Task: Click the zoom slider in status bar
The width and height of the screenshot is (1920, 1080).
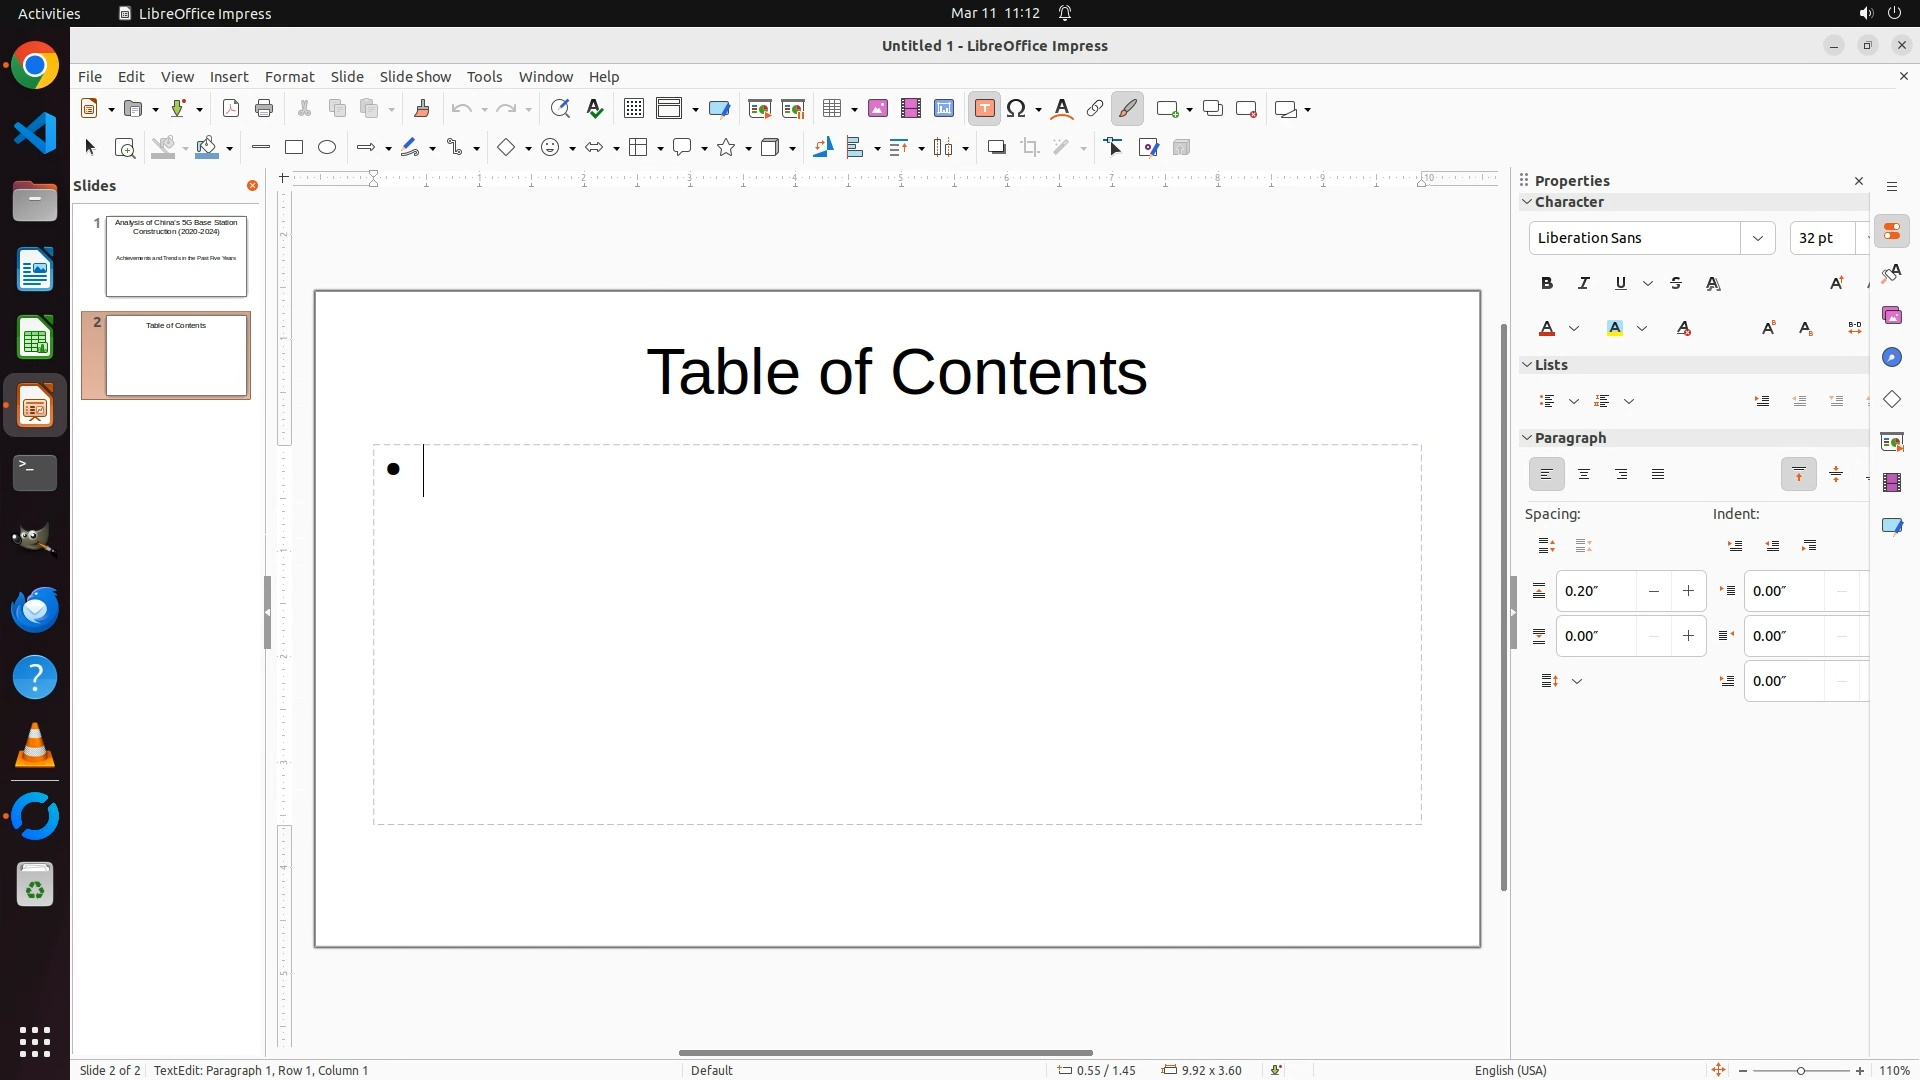Action: click(x=1801, y=1070)
